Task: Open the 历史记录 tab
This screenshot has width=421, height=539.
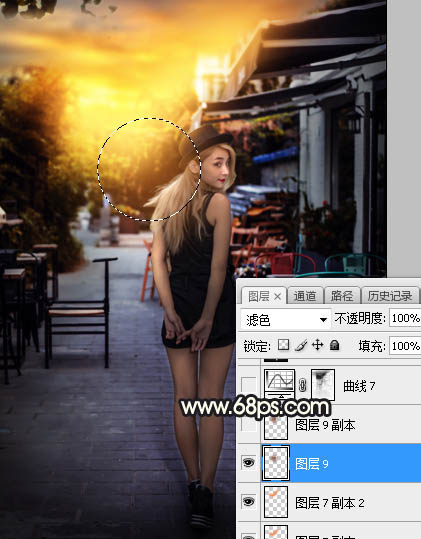Action: 390,296
